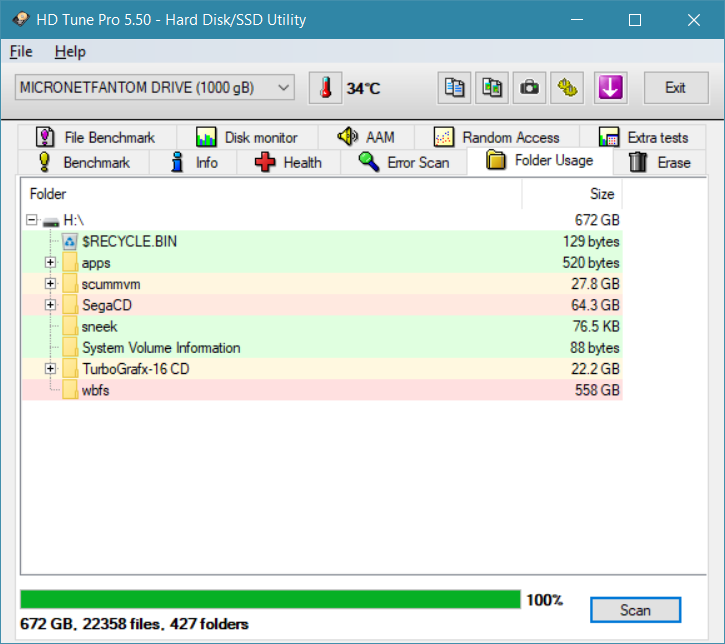The width and height of the screenshot is (725, 644).
Task: Expand the scummvm folder node
Action: coord(50,283)
